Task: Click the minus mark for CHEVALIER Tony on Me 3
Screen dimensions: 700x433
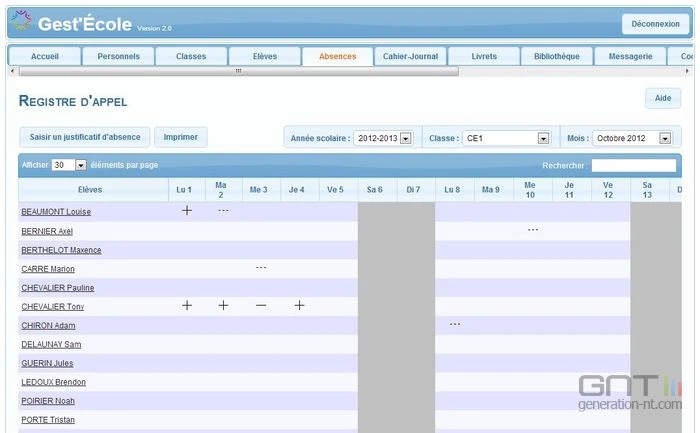Action: (x=261, y=306)
